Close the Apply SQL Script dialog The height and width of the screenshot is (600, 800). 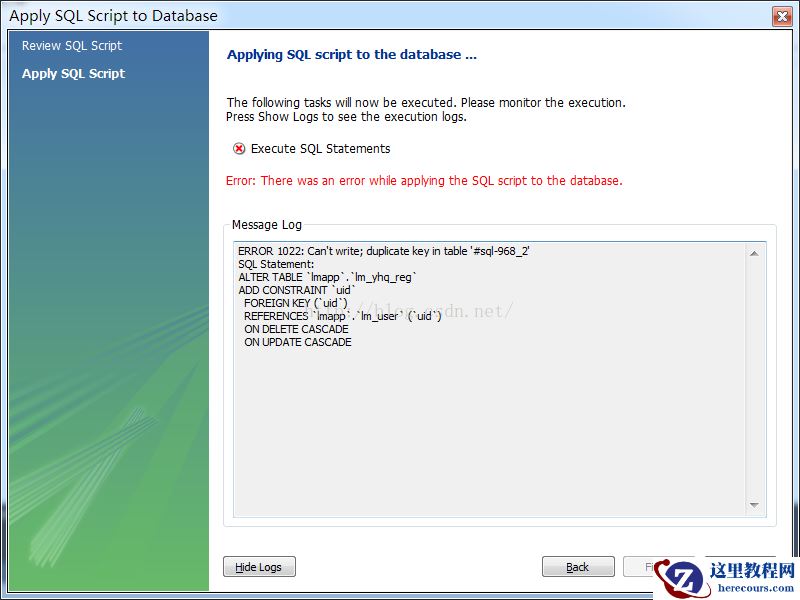[x=782, y=16]
